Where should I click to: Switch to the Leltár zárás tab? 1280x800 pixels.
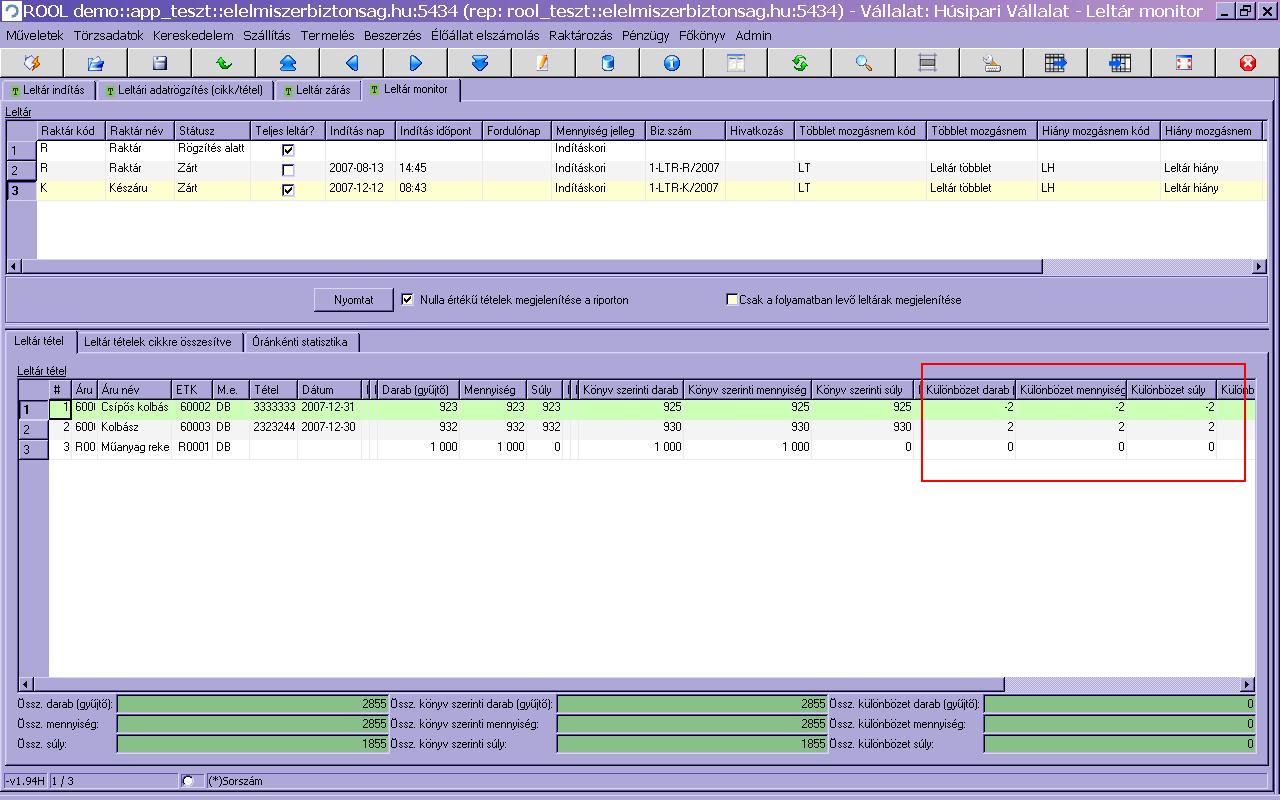[x=317, y=90]
